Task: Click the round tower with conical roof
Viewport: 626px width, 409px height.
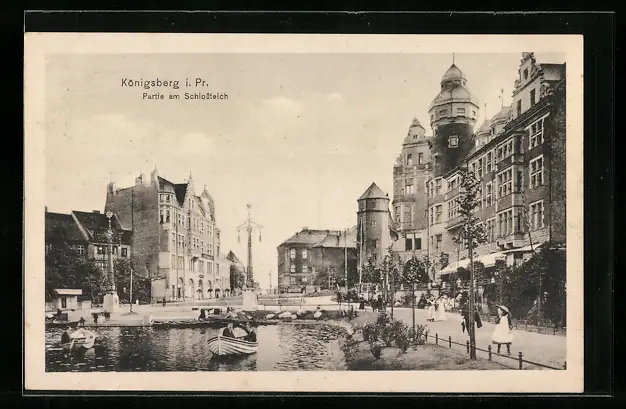Action: [373, 222]
